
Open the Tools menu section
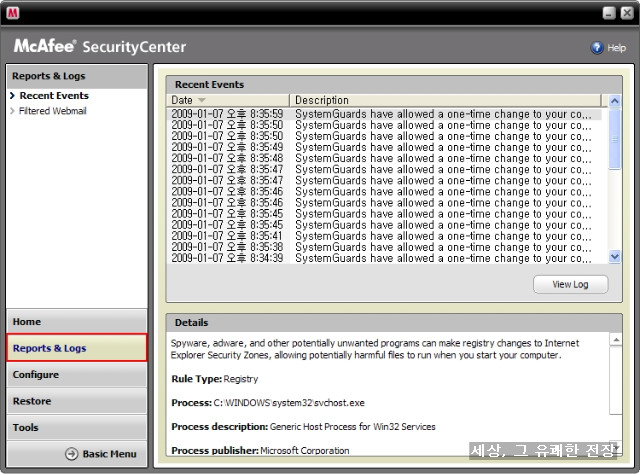77,427
